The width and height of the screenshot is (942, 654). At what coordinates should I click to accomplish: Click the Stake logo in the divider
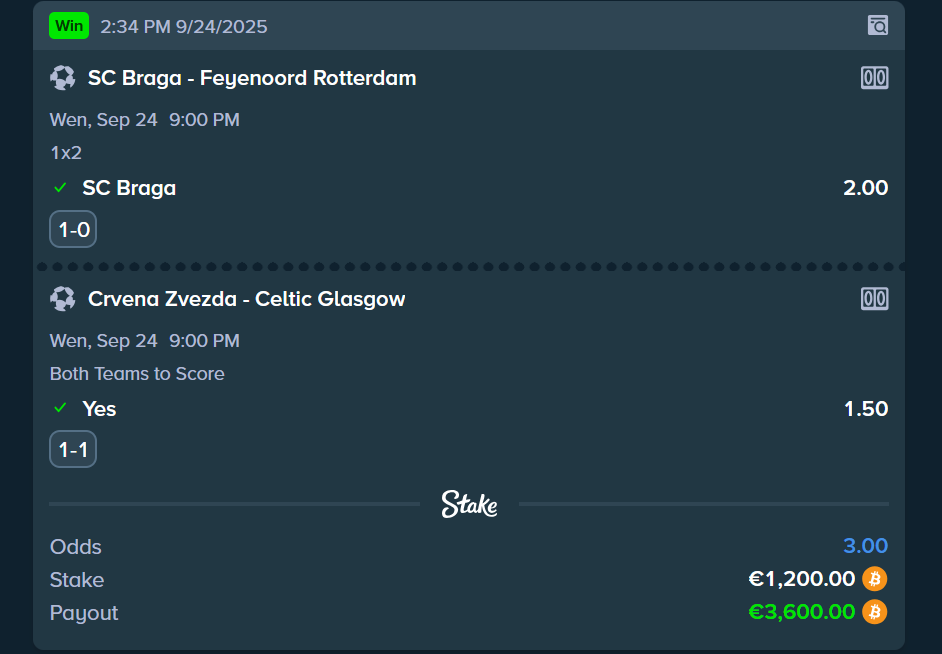point(469,504)
